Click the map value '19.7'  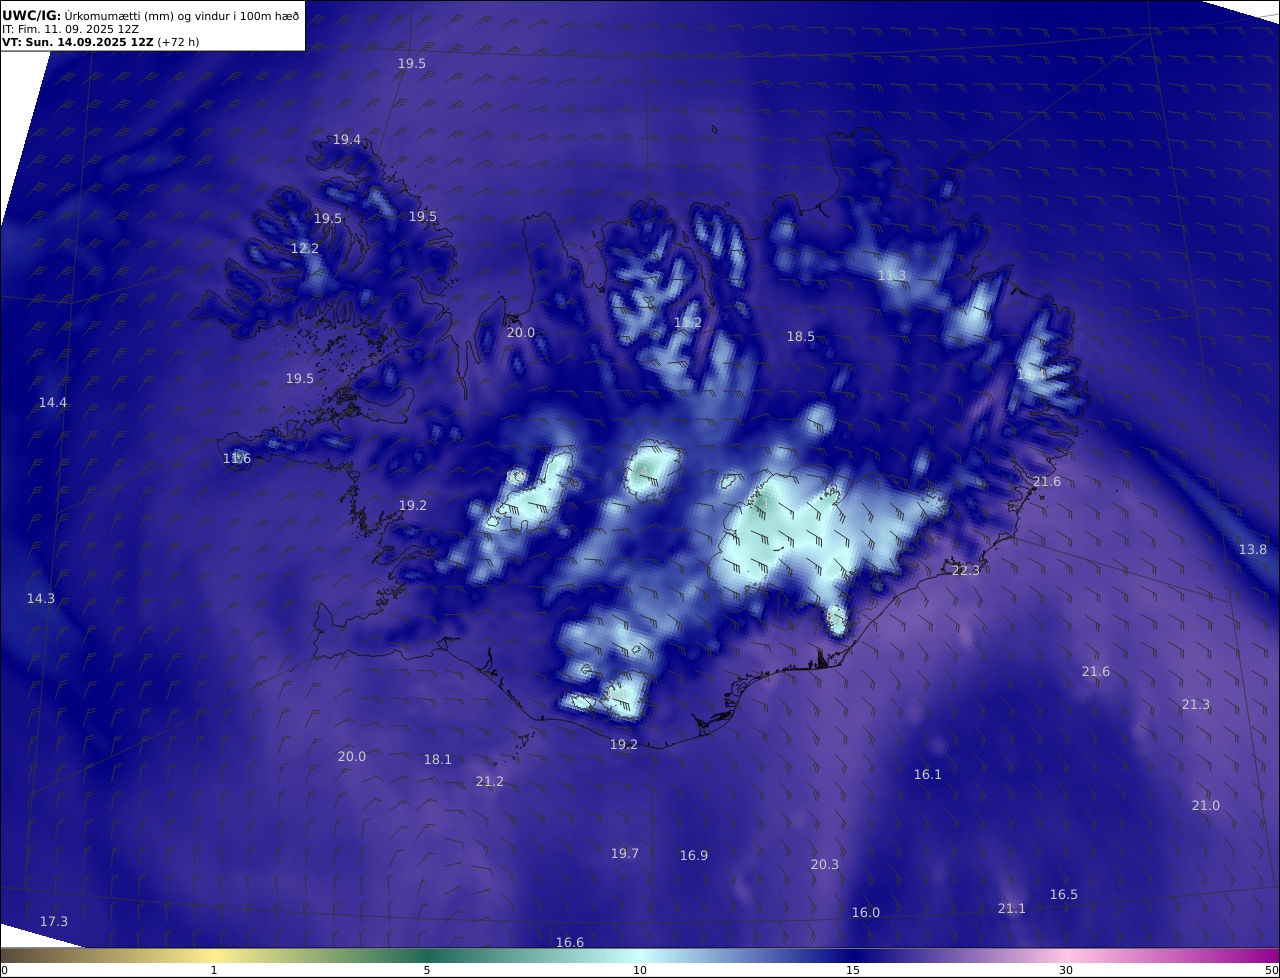[x=625, y=854]
